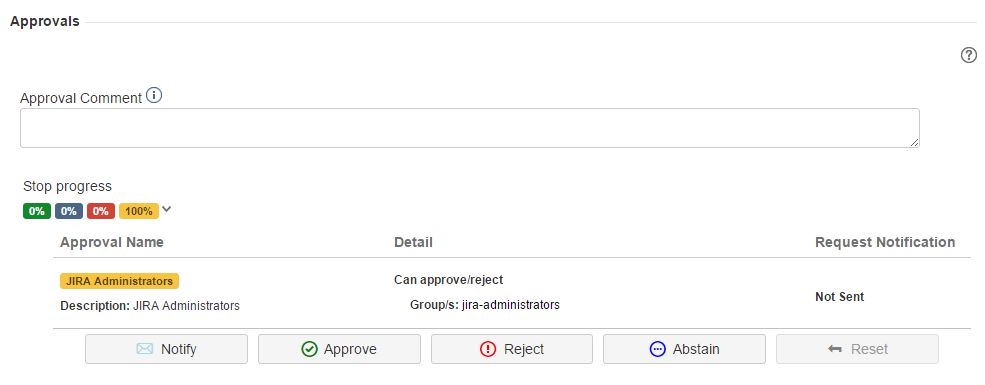Viewport: 985px width, 385px height.
Task: Click the blue ellipsis Abstain icon
Action: [x=657, y=349]
